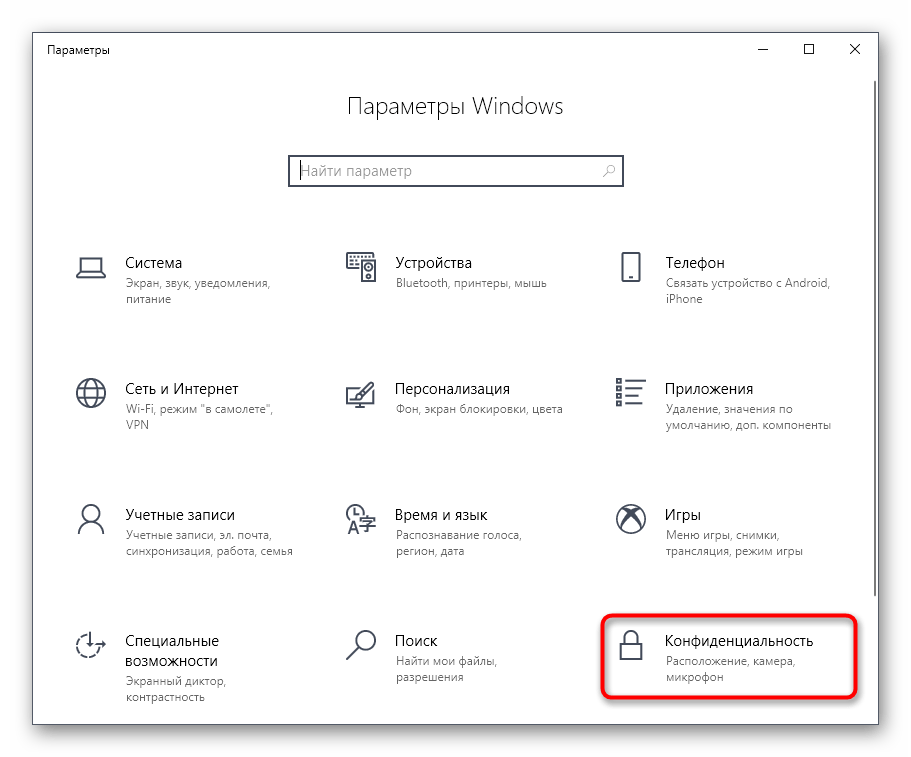
Task: Click 'Найти мои файлы, разрешения' description
Action: (x=446, y=669)
